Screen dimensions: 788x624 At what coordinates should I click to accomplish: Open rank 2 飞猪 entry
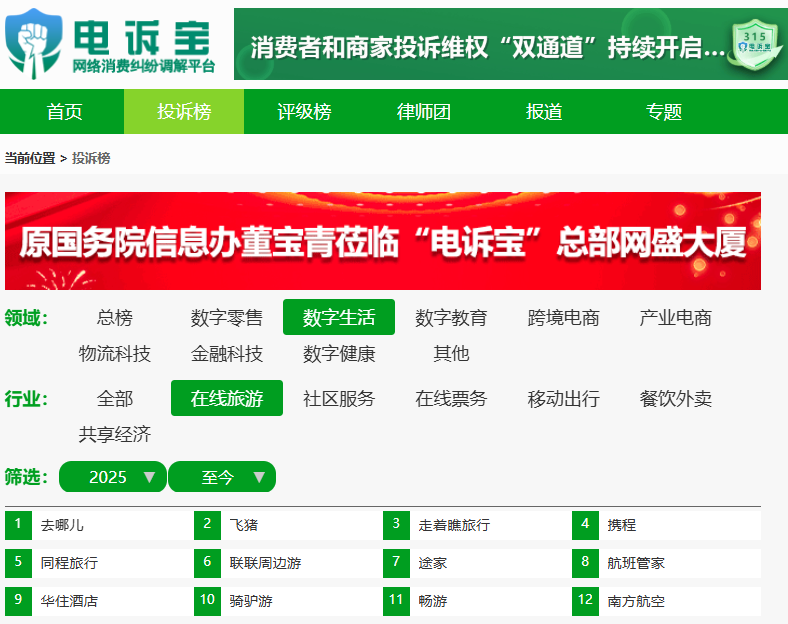(x=288, y=525)
